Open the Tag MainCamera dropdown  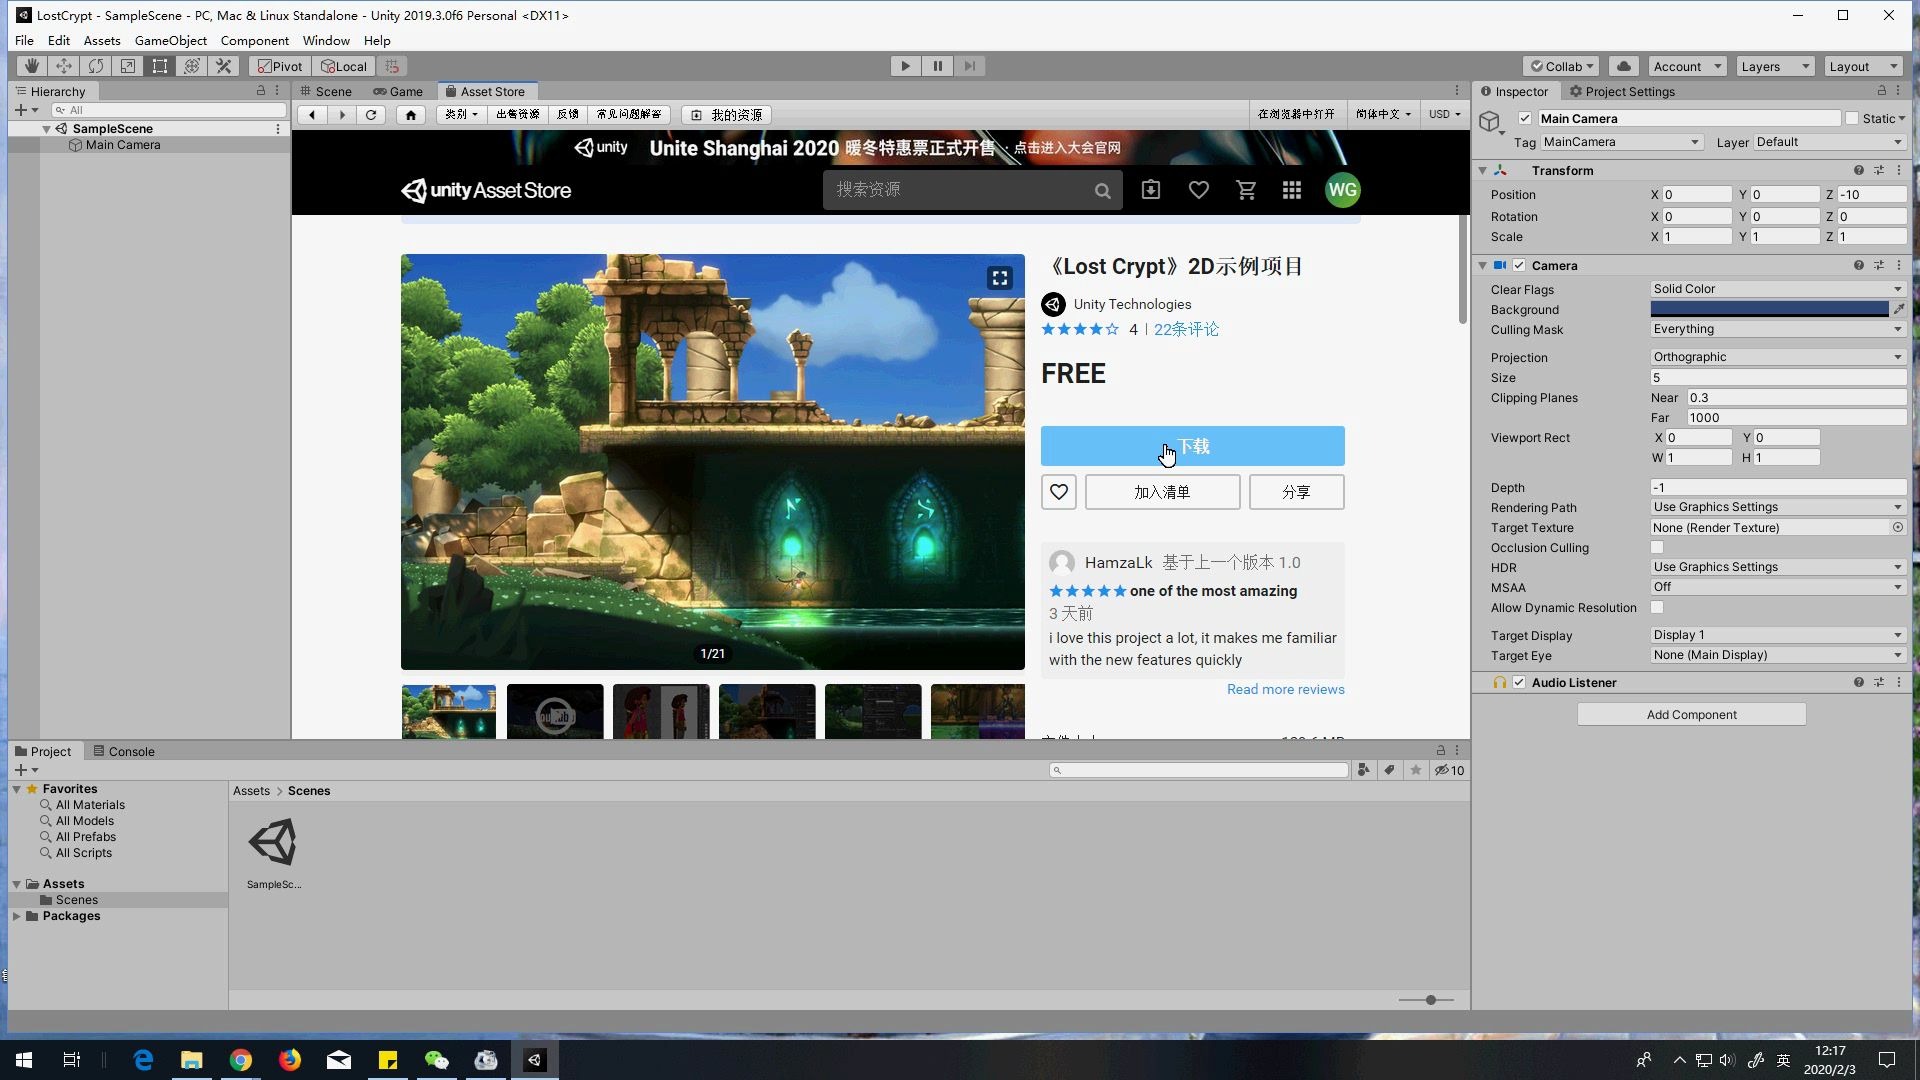click(x=1621, y=142)
